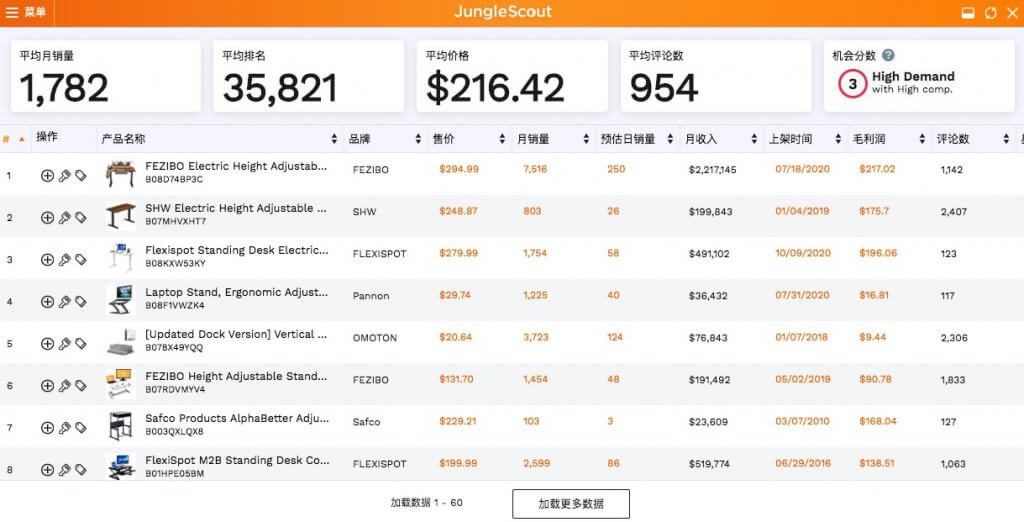Click the pin icon for FEZIBO Height Adjustable Stand row
Viewport: 1024px width, 522px height.
coord(64,385)
